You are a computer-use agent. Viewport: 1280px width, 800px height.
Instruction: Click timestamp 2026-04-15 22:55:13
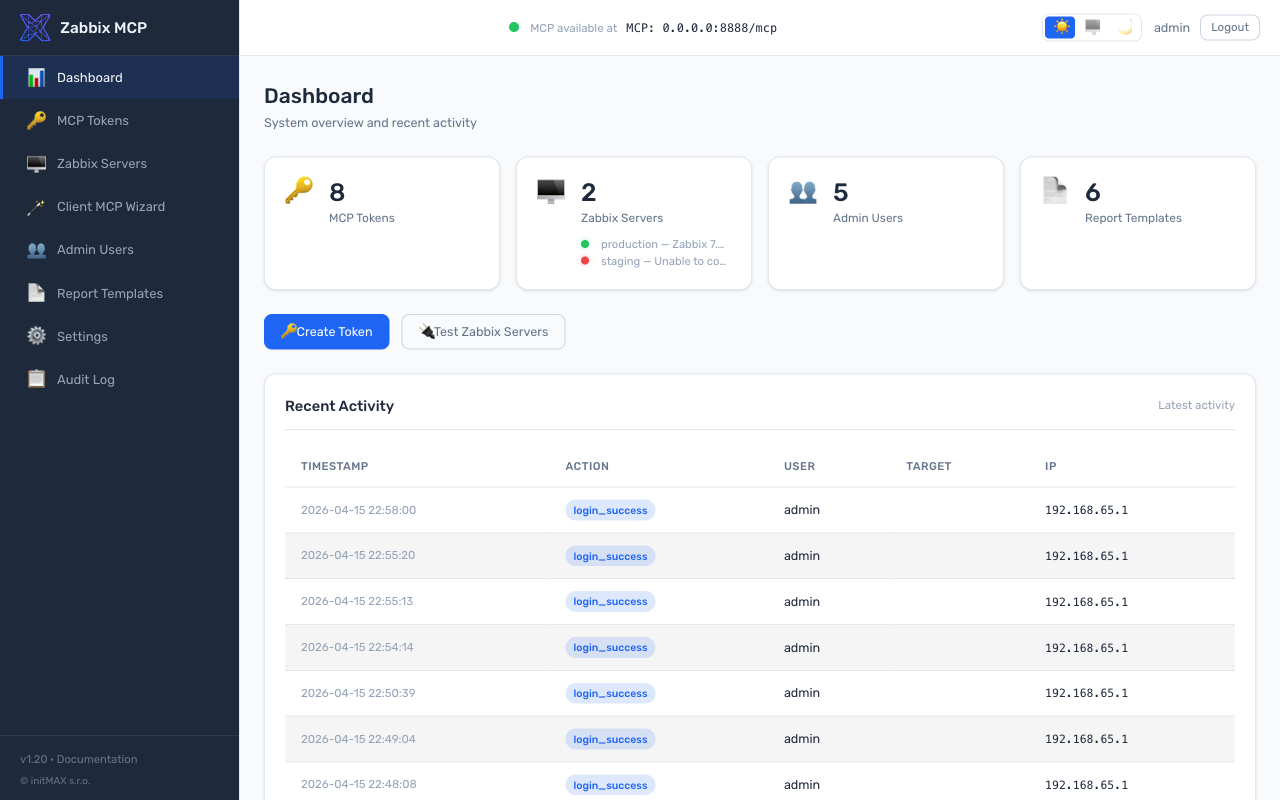click(x=357, y=602)
